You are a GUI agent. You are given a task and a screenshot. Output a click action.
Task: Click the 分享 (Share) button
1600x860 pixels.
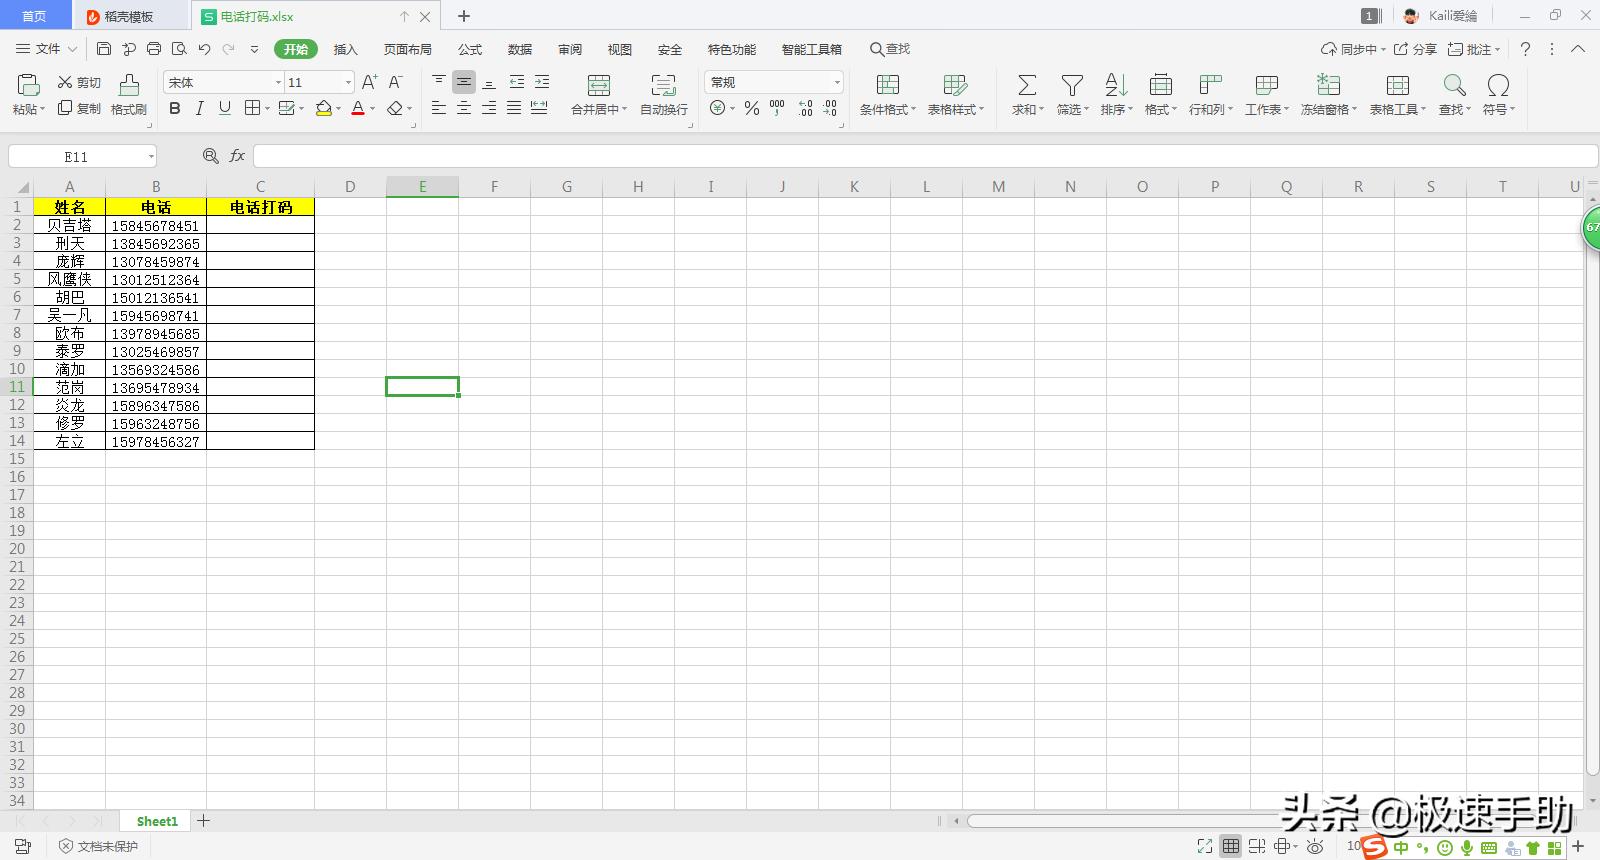(1416, 49)
